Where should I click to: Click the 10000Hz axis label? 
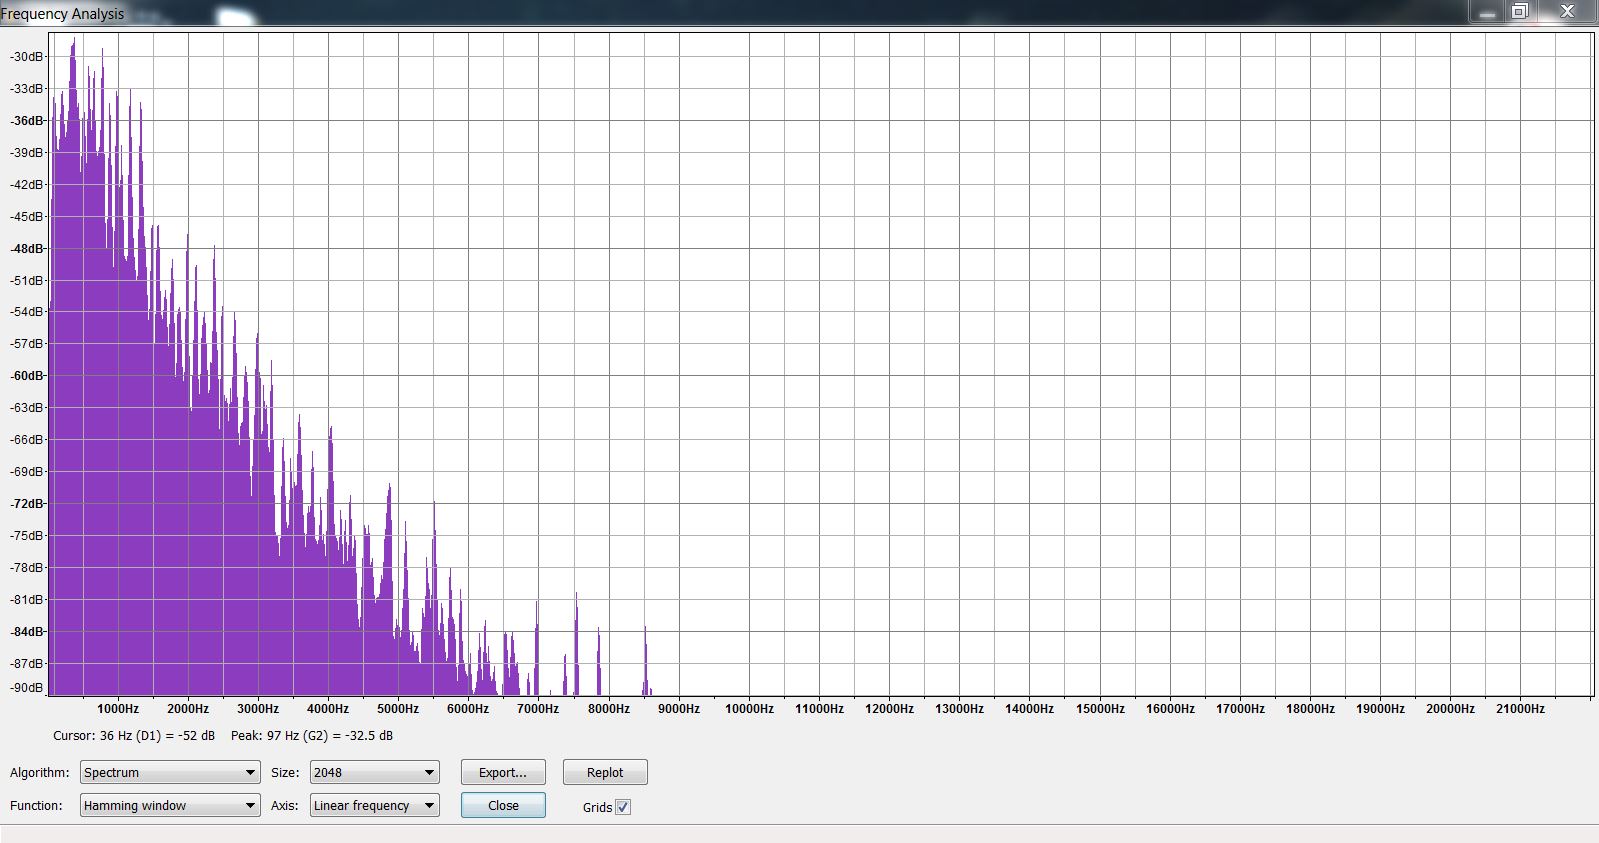tap(749, 708)
